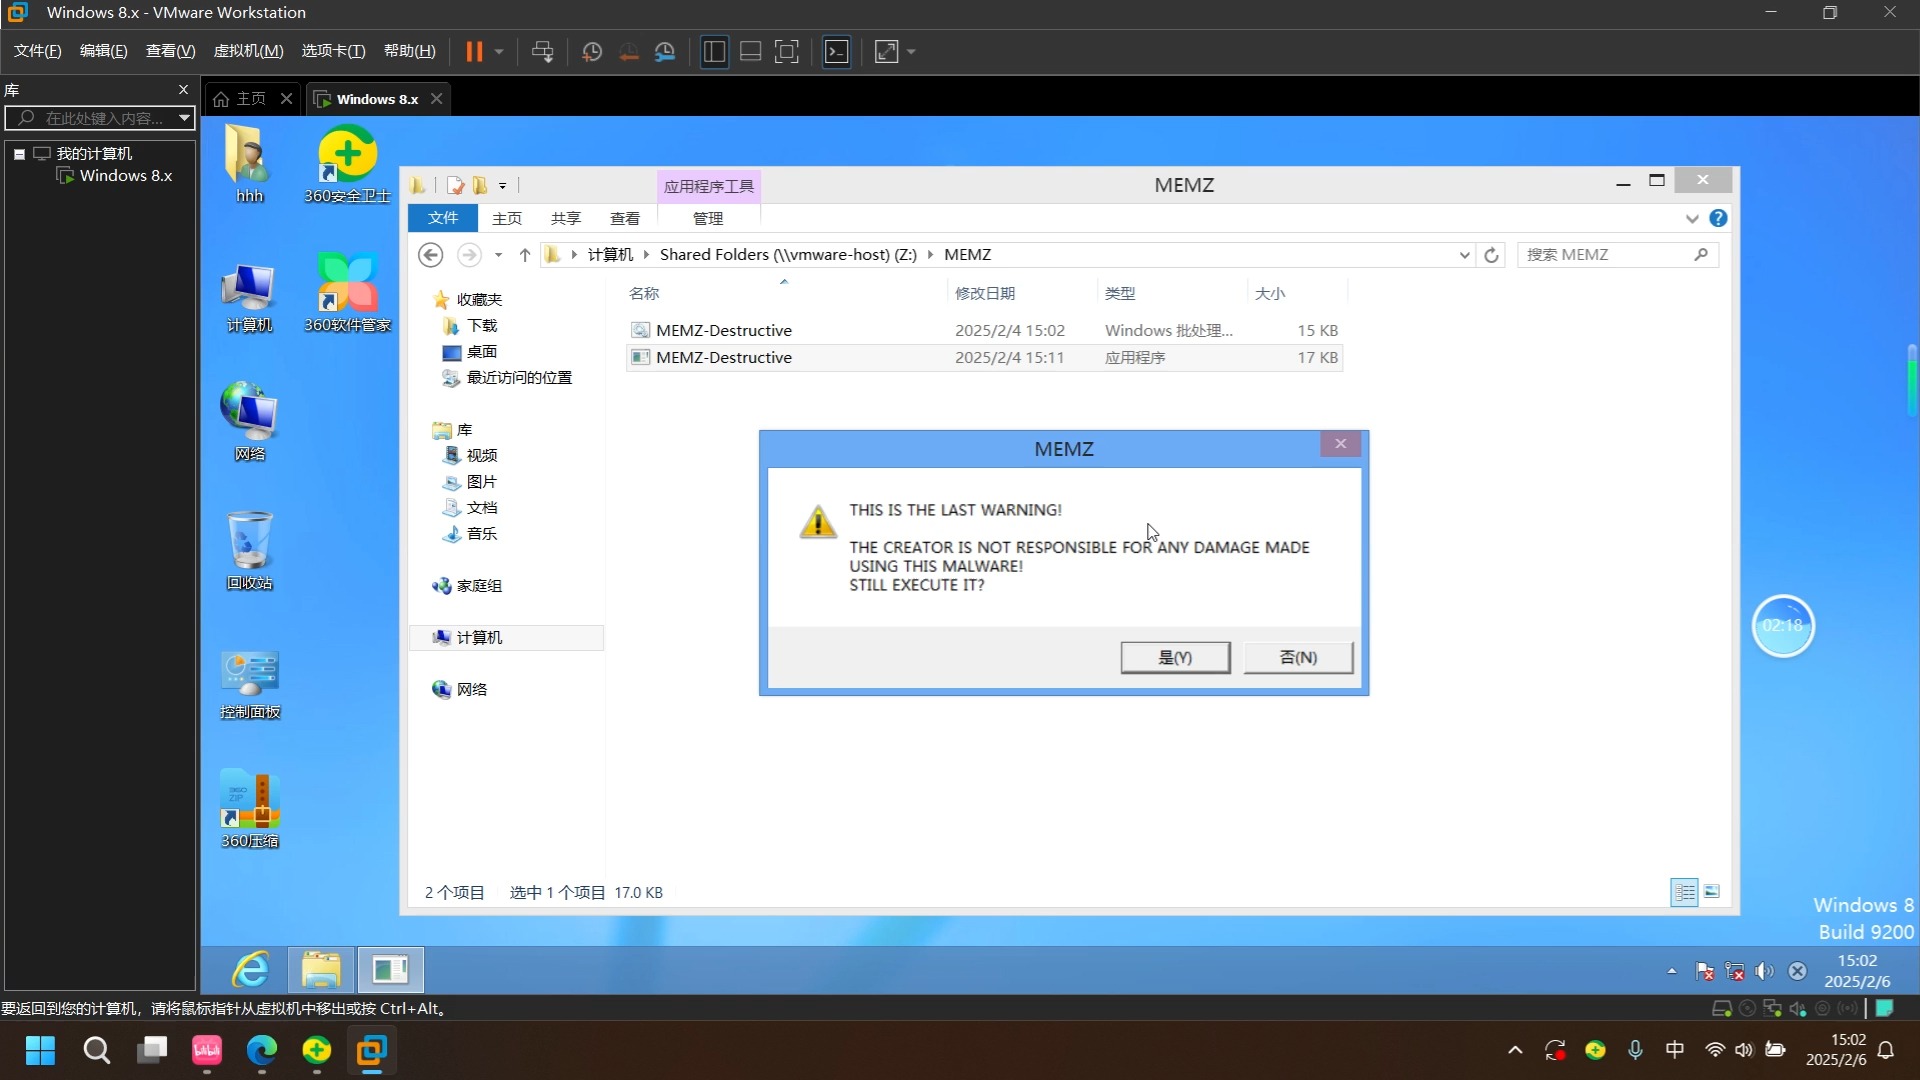Viewport: 1920px width, 1080px height.
Task: Launch 360压缩 desktop shortcut
Action: click(249, 809)
